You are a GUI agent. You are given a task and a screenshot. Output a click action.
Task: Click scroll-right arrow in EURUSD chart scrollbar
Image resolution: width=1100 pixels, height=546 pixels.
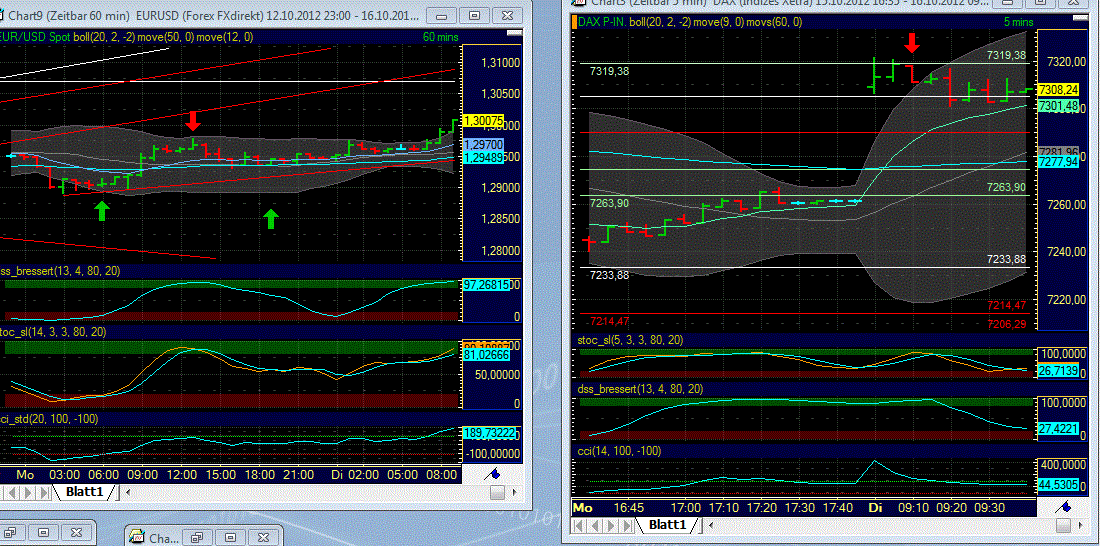point(515,493)
